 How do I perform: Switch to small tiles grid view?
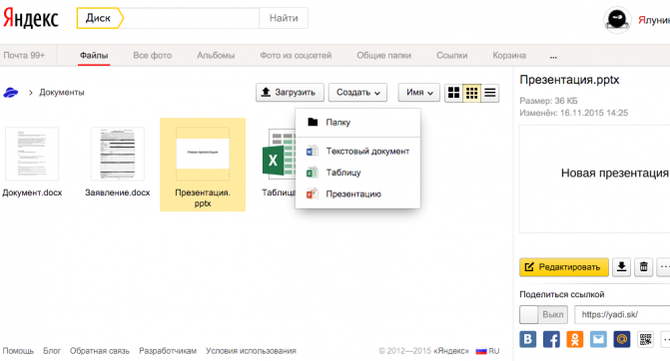pos(472,93)
